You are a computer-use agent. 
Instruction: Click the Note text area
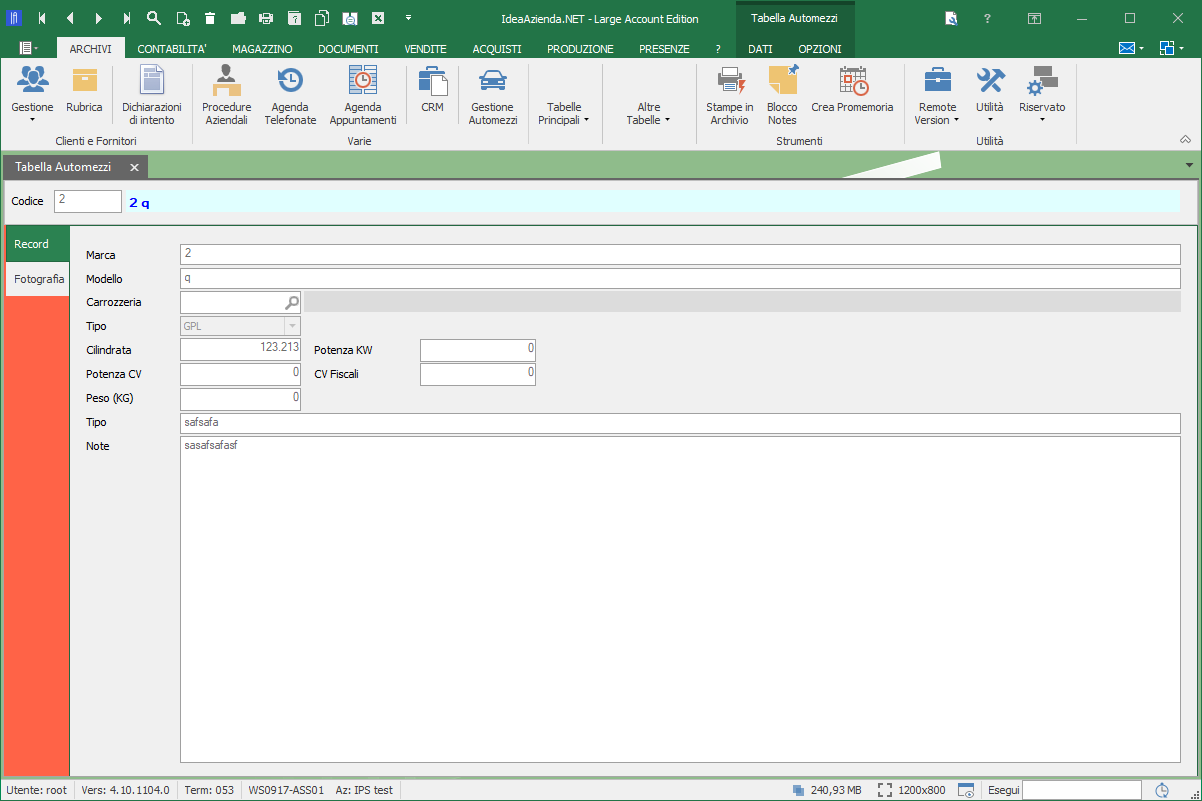point(680,600)
